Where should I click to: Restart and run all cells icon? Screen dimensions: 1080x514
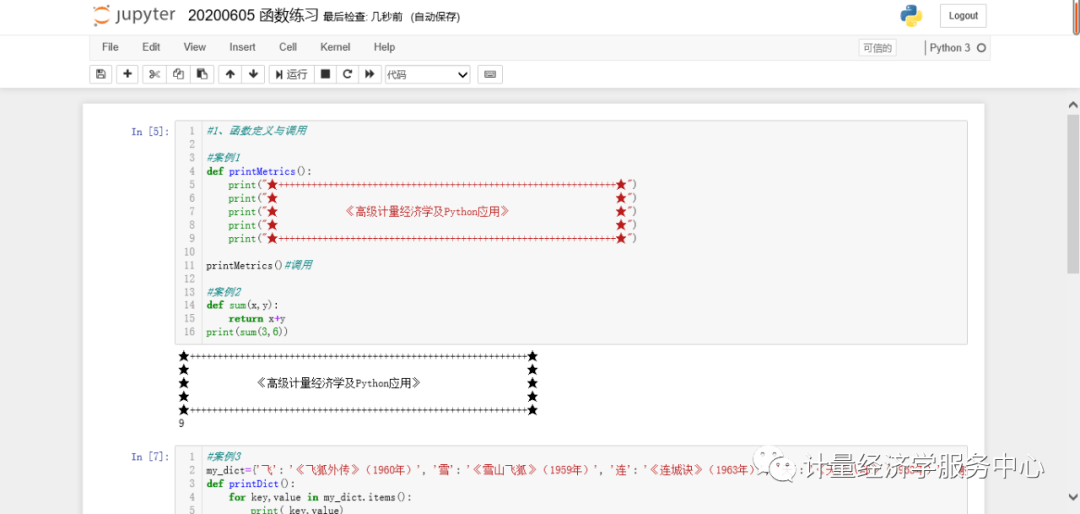pyautogui.click(x=370, y=74)
